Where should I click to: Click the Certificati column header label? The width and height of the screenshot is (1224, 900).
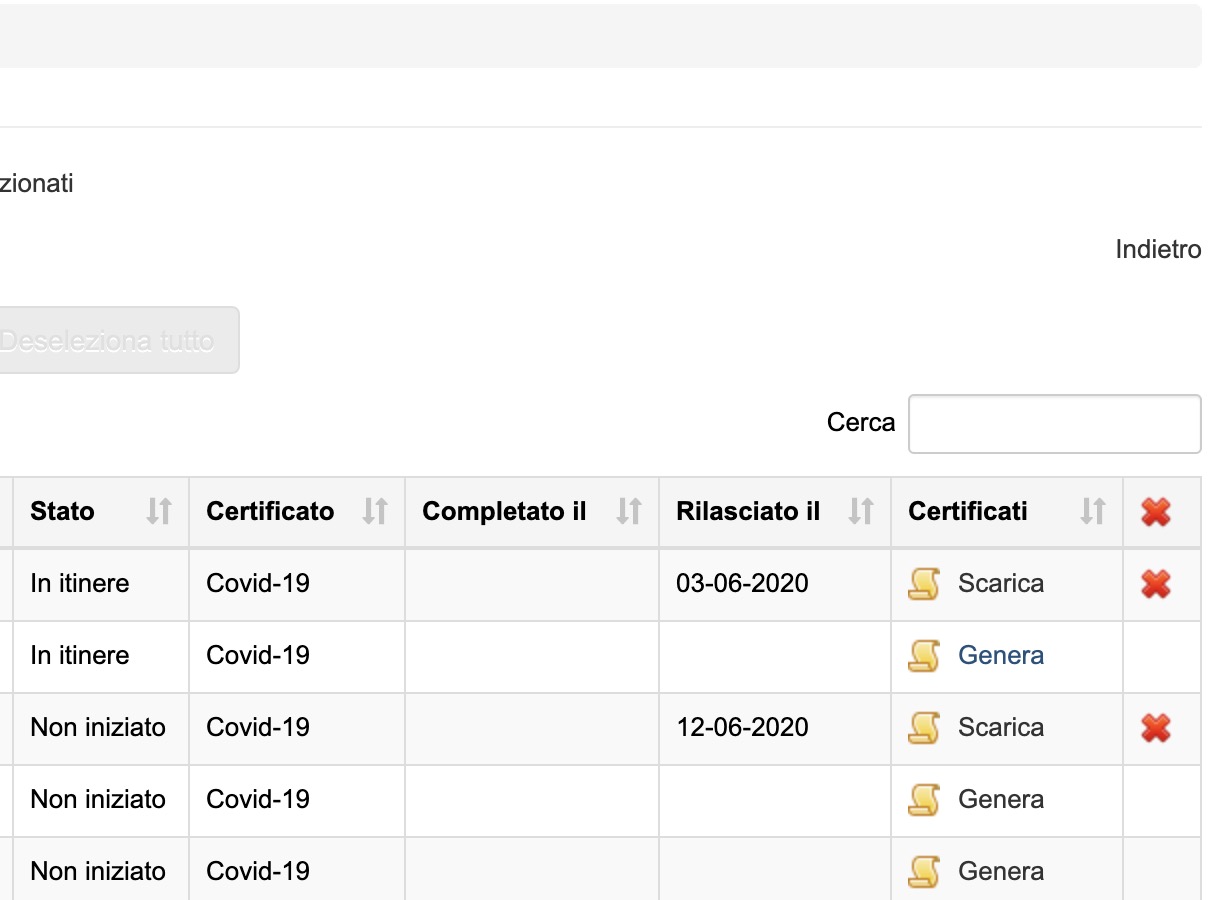(x=967, y=512)
